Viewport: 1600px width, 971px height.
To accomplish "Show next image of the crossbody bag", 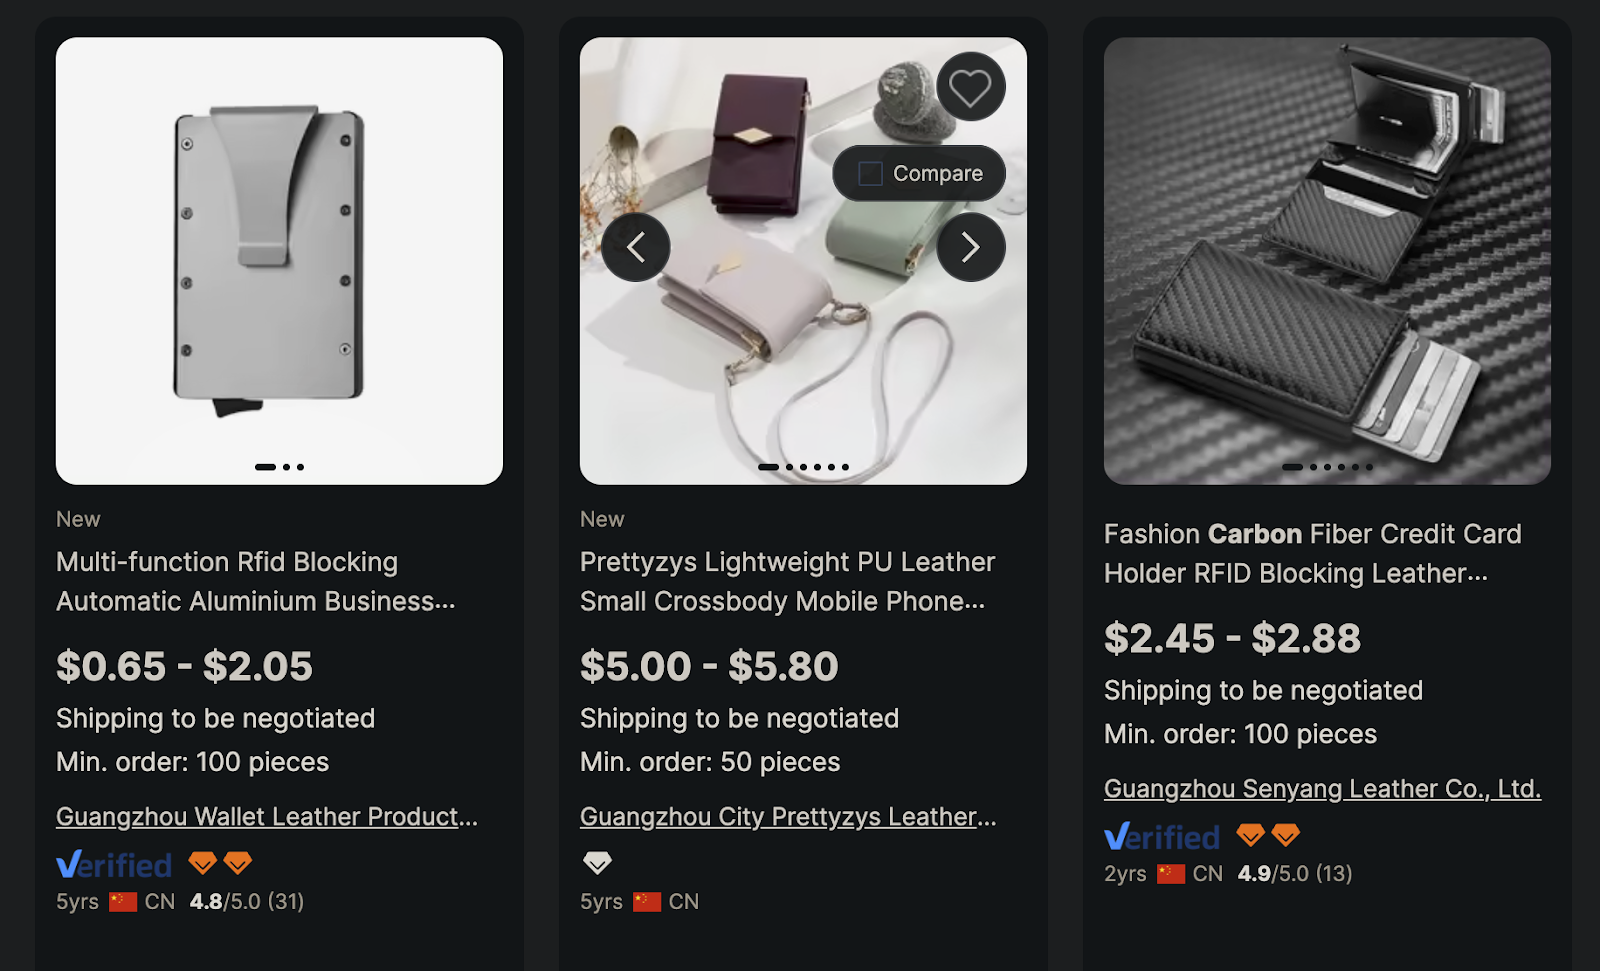I will click(968, 247).
